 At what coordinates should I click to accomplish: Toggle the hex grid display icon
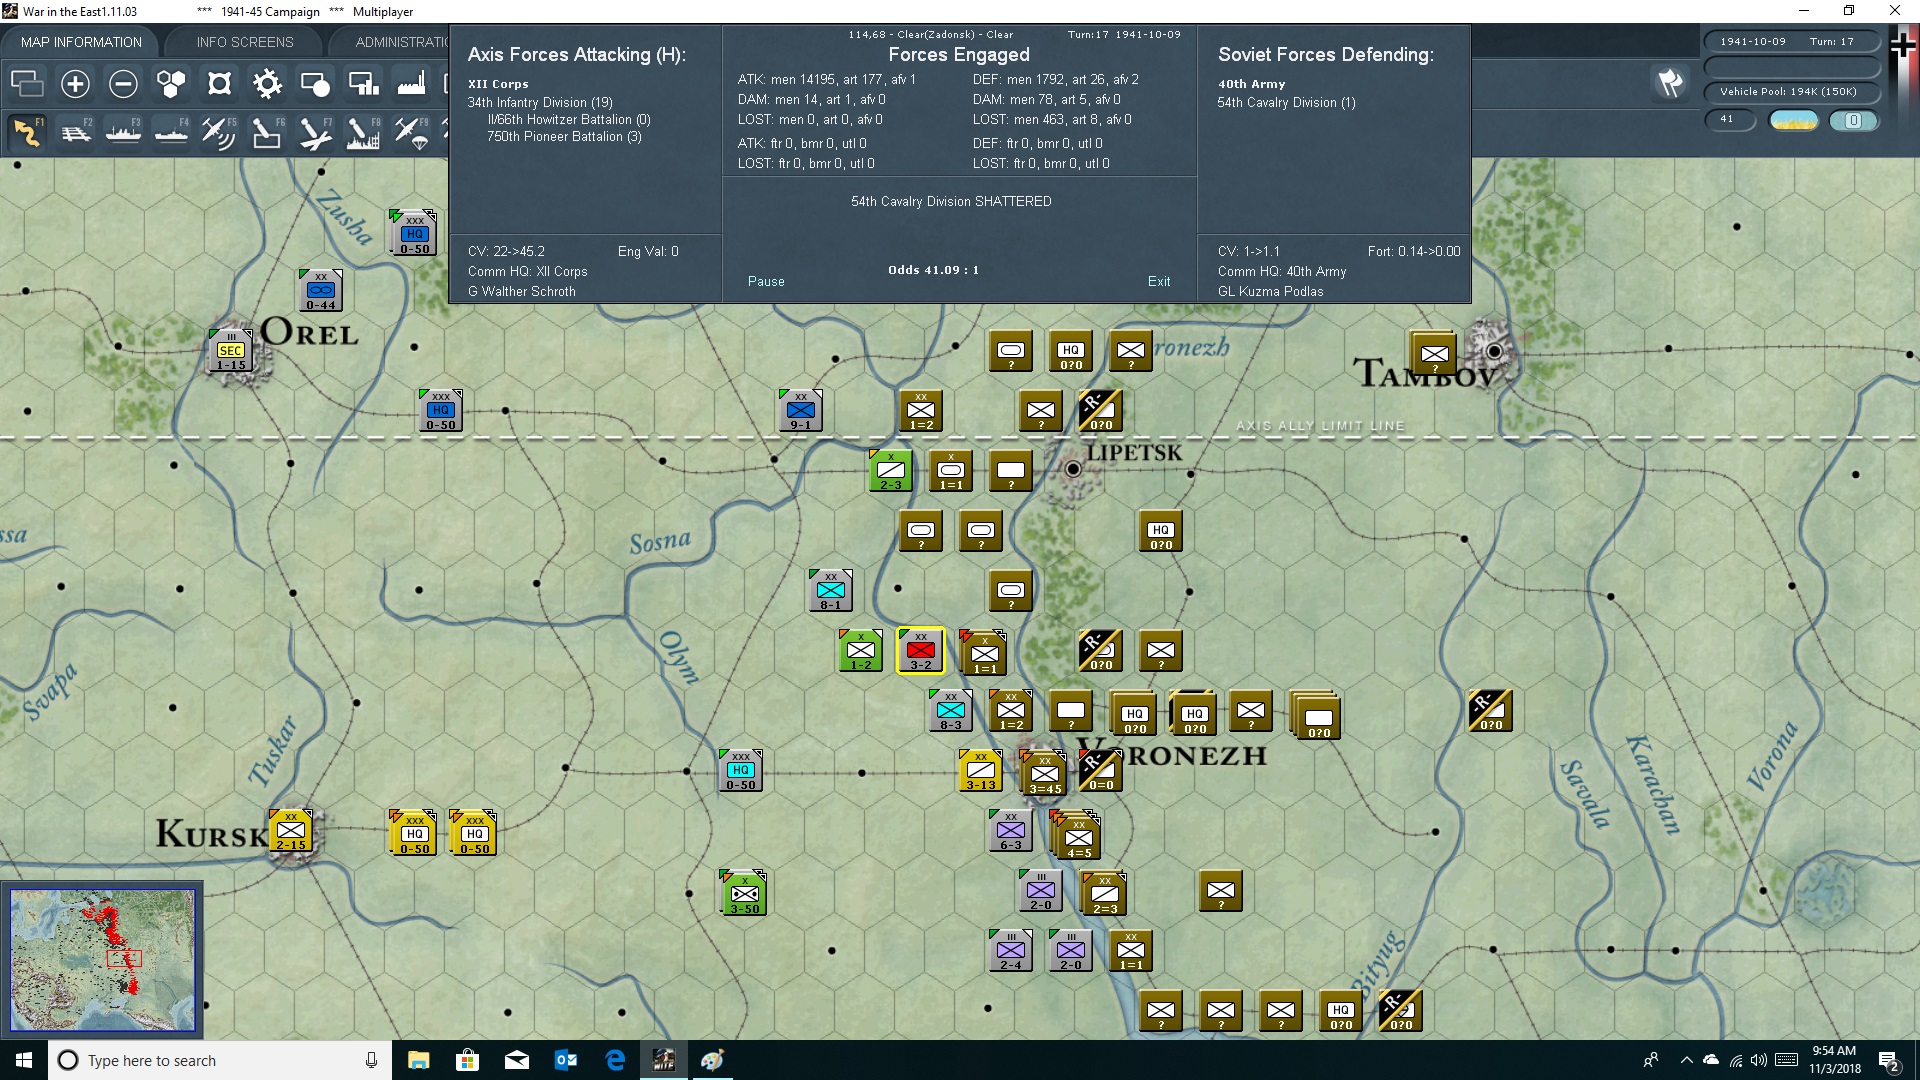pos(171,84)
